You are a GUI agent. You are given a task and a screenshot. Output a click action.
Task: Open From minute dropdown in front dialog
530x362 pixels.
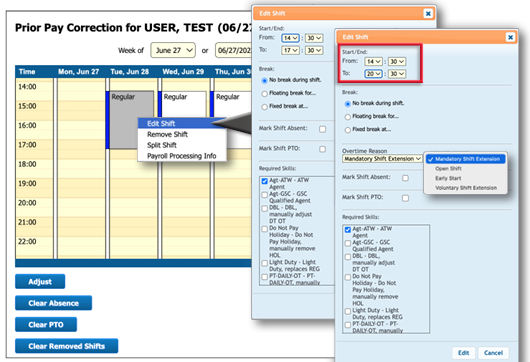tap(397, 62)
